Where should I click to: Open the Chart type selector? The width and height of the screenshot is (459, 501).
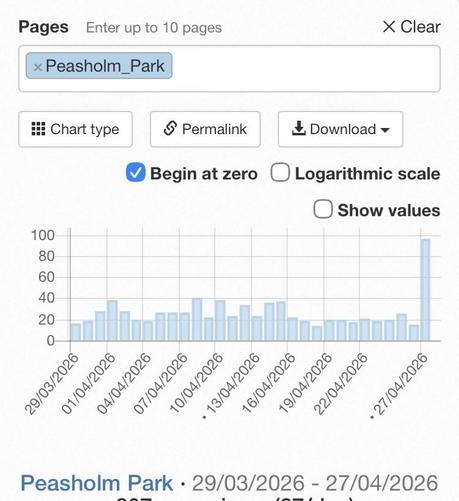pyautogui.click(x=75, y=129)
